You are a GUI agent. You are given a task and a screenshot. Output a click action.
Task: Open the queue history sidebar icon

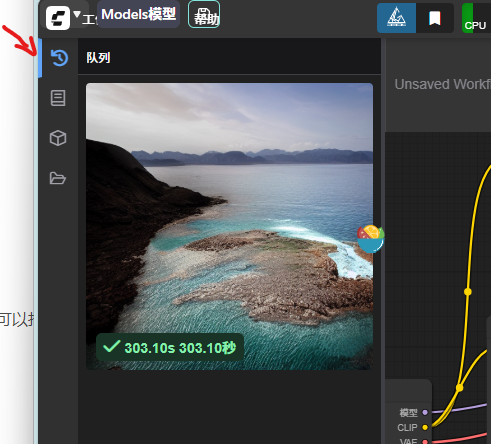[59, 58]
